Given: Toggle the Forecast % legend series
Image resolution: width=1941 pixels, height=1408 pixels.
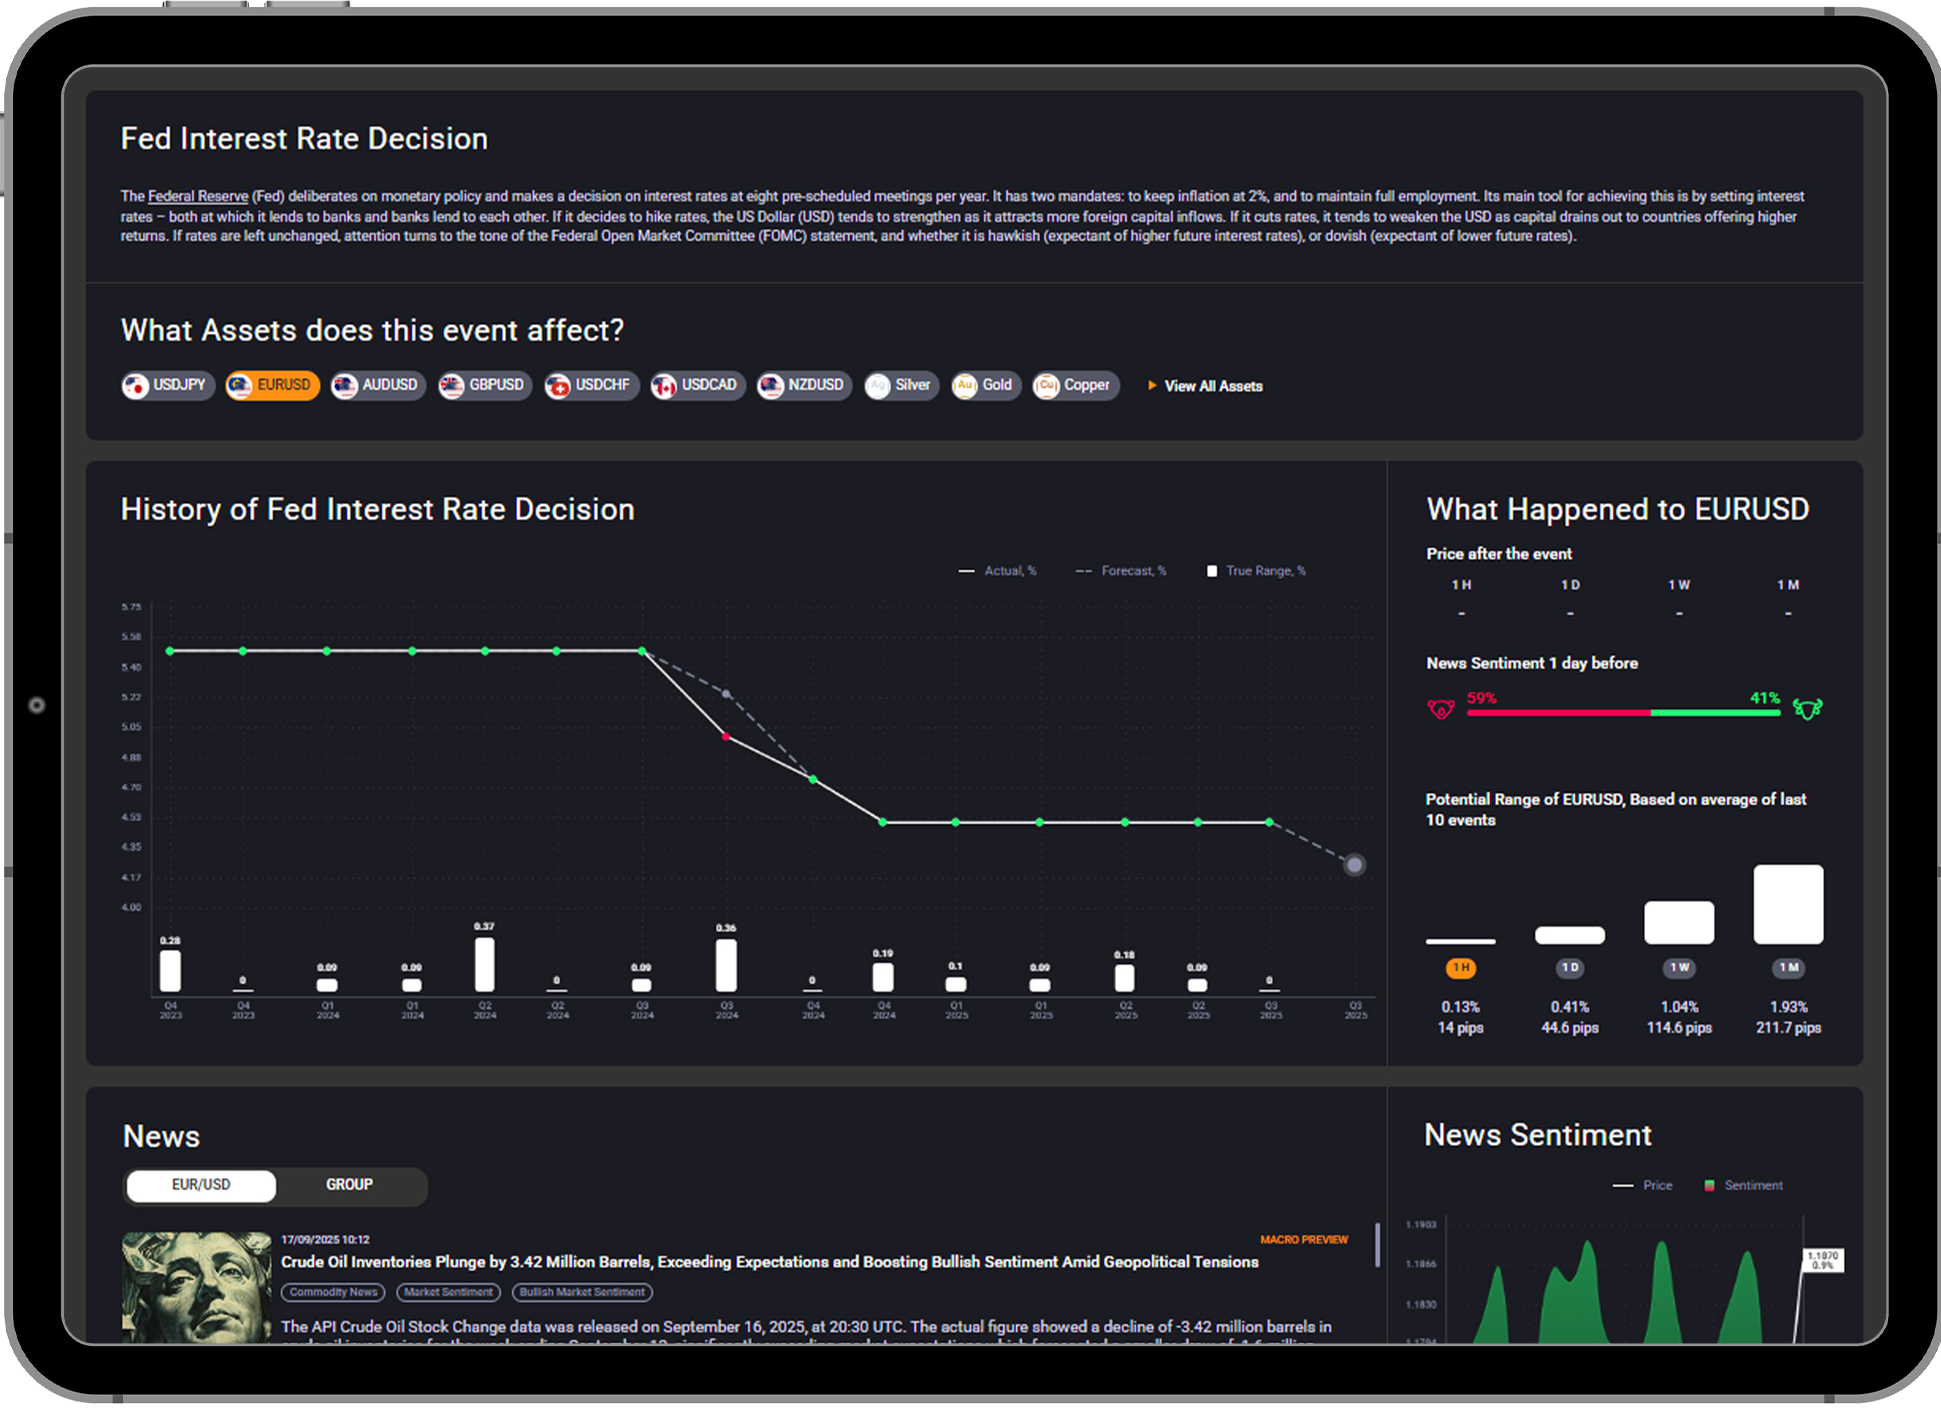Looking at the screenshot, I should [x=1121, y=571].
